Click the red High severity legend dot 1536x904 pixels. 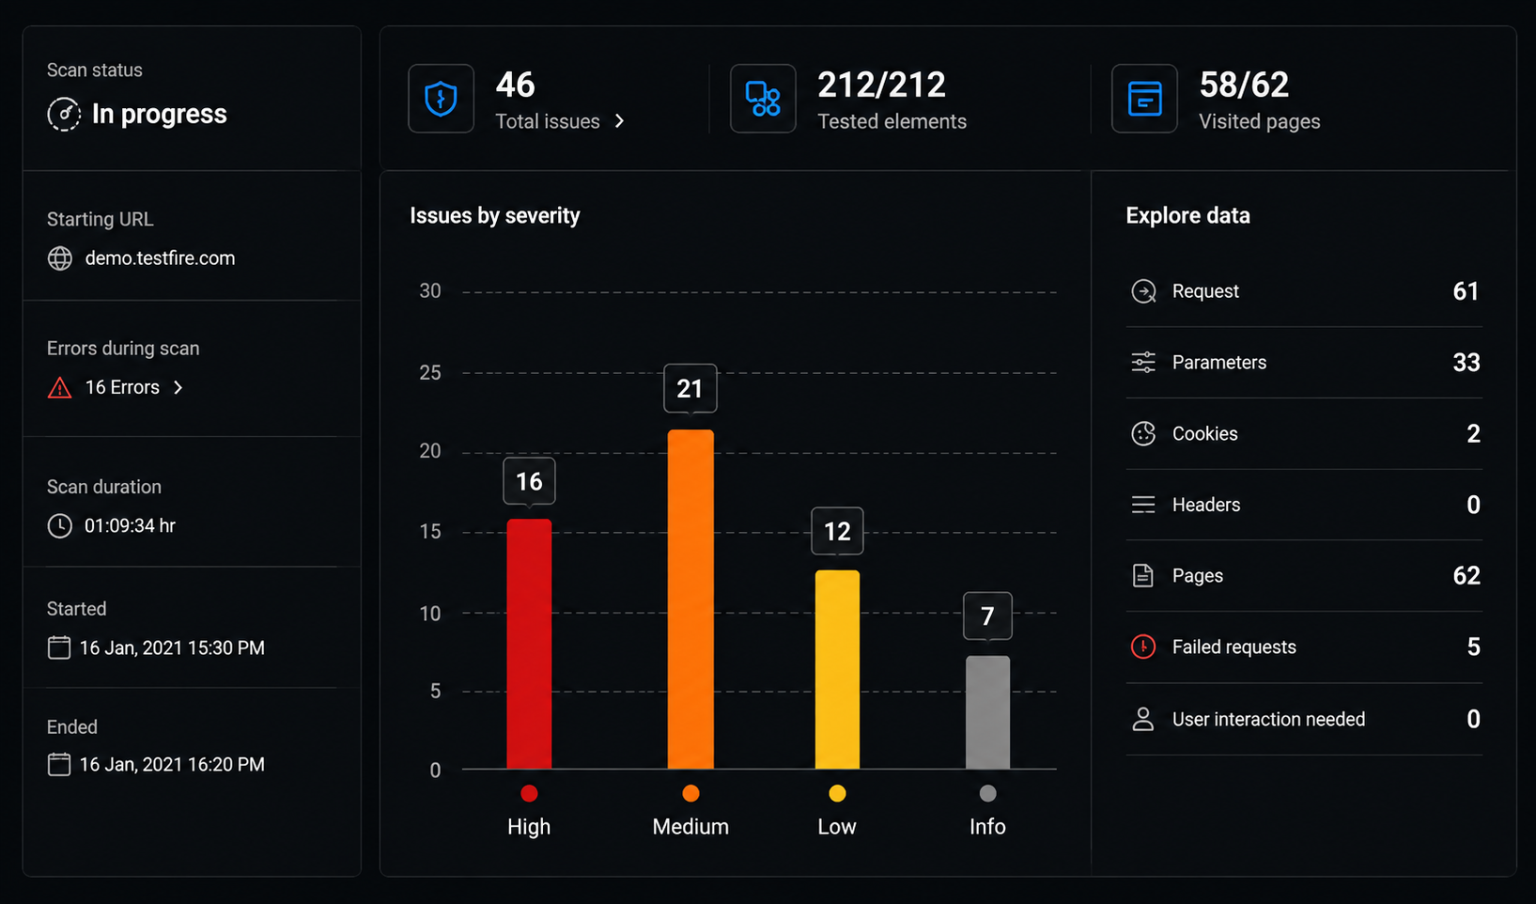pyautogui.click(x=529, y=793)
